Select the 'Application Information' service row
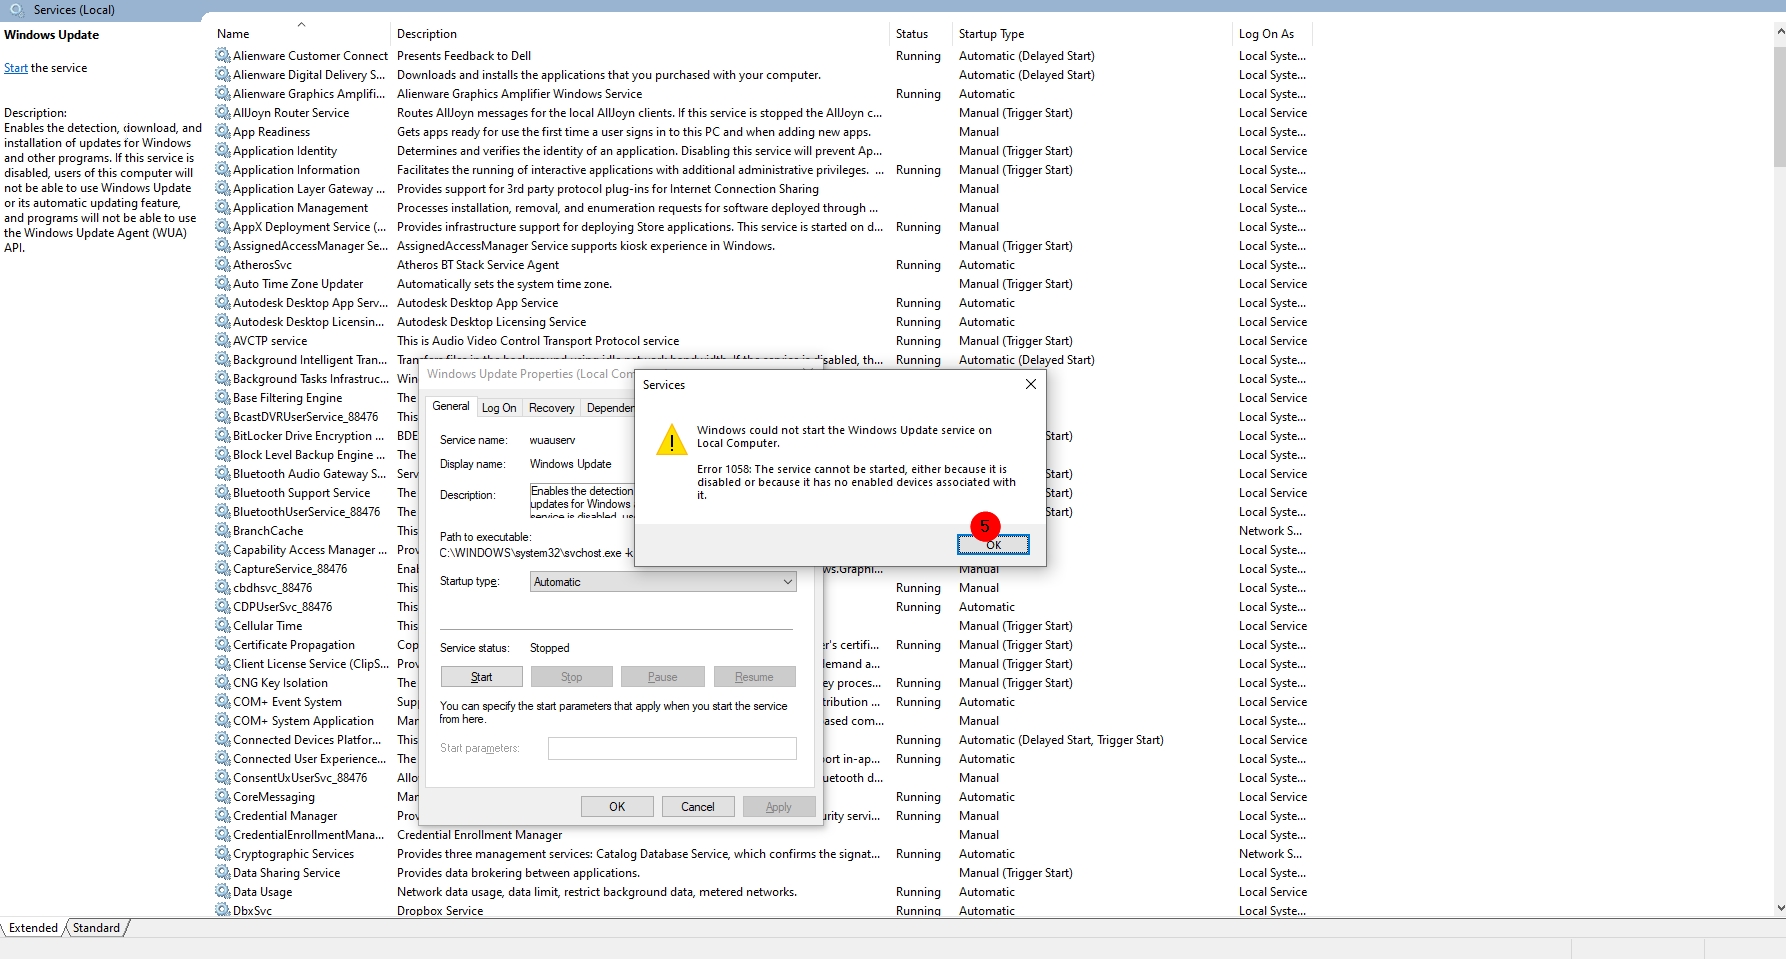The image size is (1786, 959). pos(762,170)
